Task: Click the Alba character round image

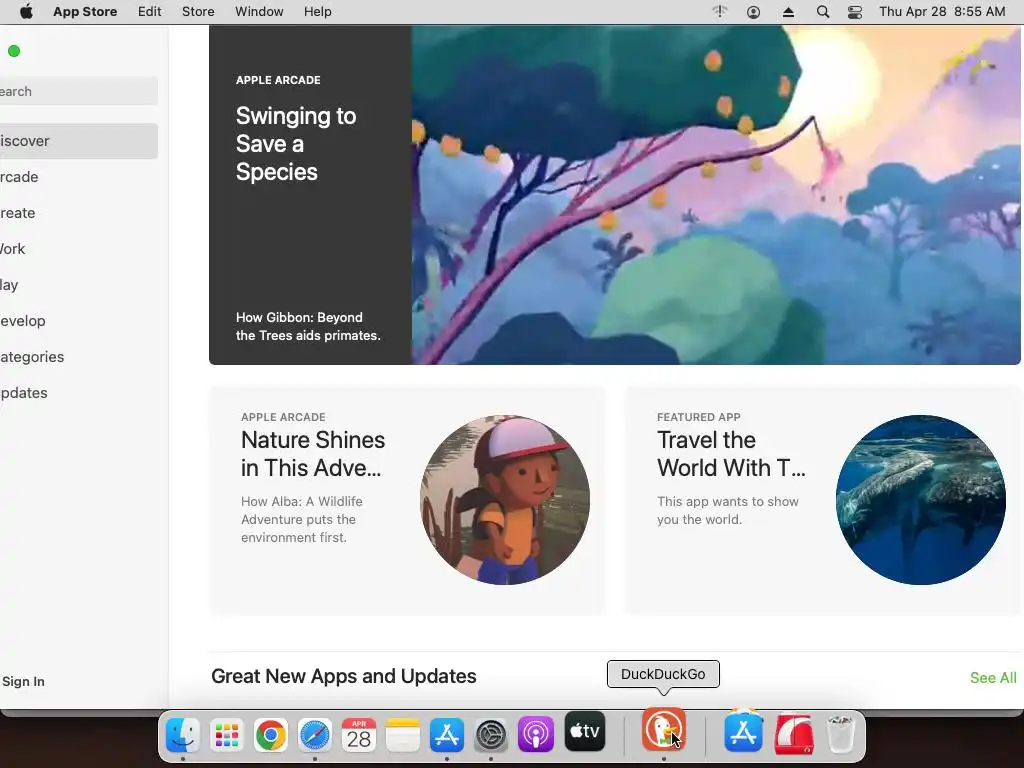Action: tap(505, 500)
